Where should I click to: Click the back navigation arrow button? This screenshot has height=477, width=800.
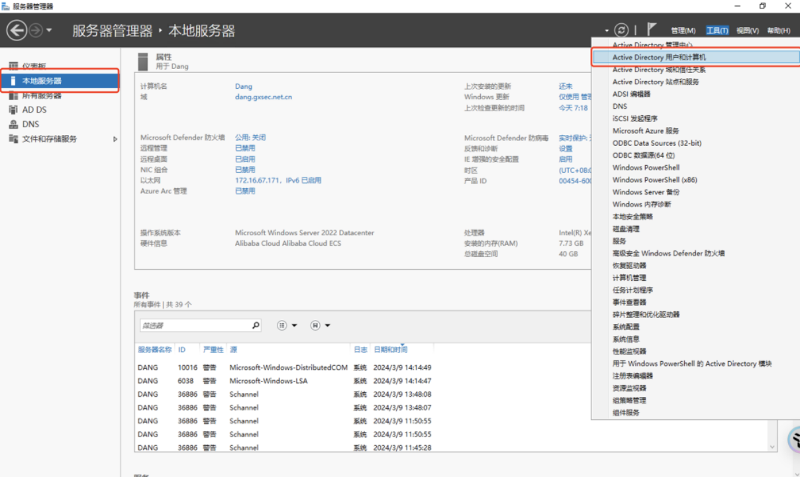pyautogui.click(x=17, y=31)
